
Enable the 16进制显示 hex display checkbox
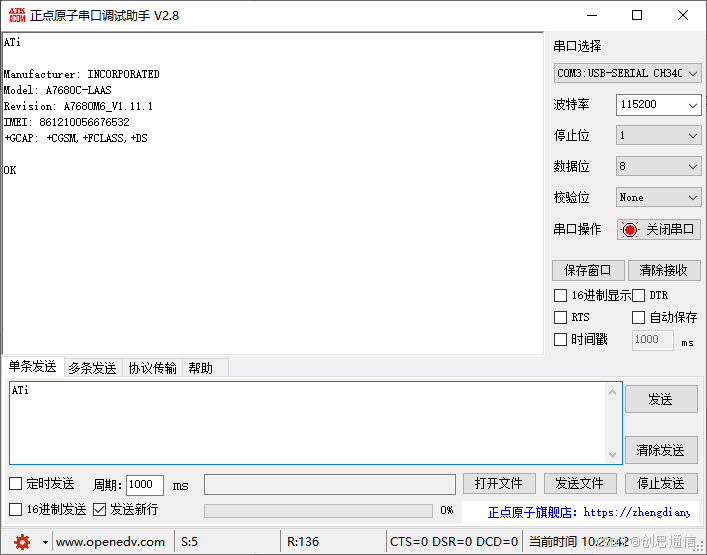560,295
